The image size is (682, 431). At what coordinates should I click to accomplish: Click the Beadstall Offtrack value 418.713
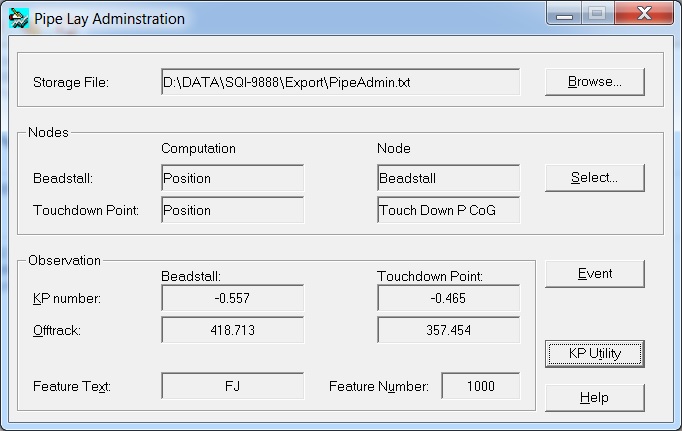tap(232, 330)
